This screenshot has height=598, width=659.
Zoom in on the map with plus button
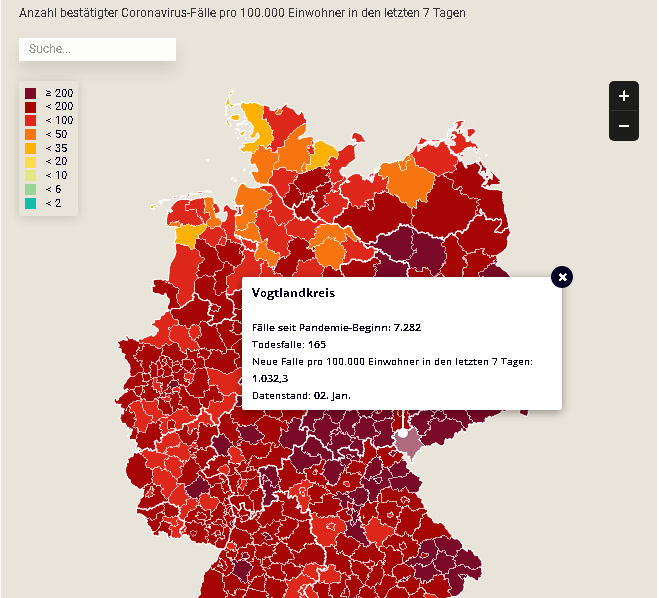pos(623,96)
